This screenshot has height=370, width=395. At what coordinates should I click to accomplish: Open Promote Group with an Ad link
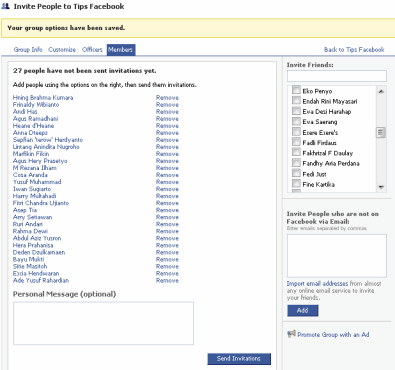point(333,335)
